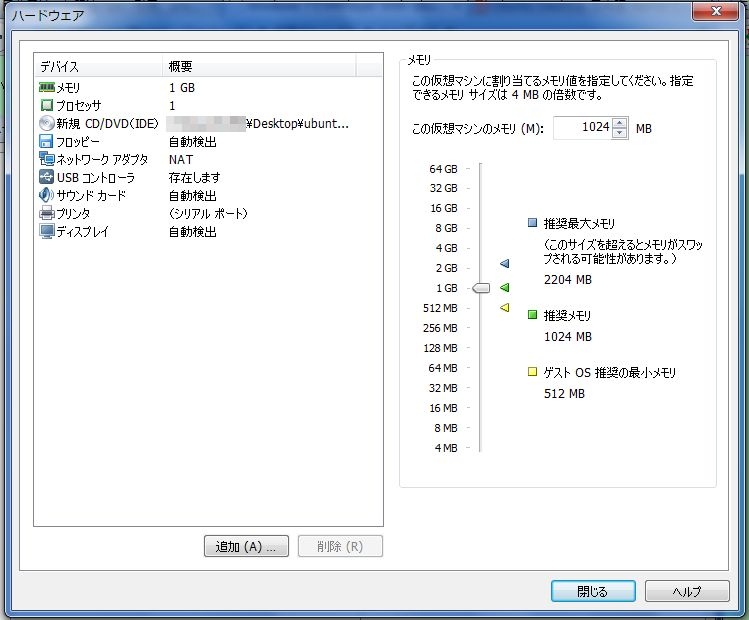
Task: Click the 4 GB slider scale label
Action: click(x=446, y=248)
